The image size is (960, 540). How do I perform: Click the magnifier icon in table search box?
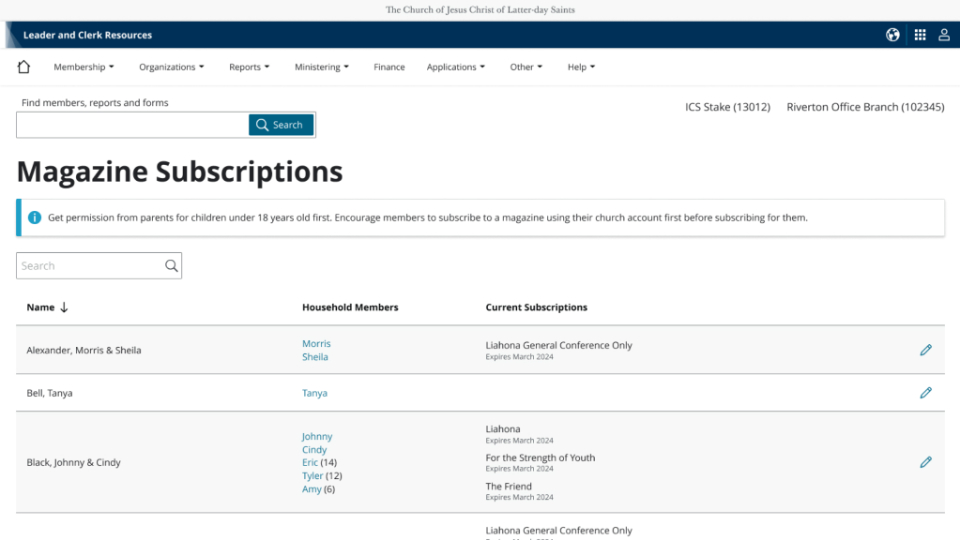171,266
